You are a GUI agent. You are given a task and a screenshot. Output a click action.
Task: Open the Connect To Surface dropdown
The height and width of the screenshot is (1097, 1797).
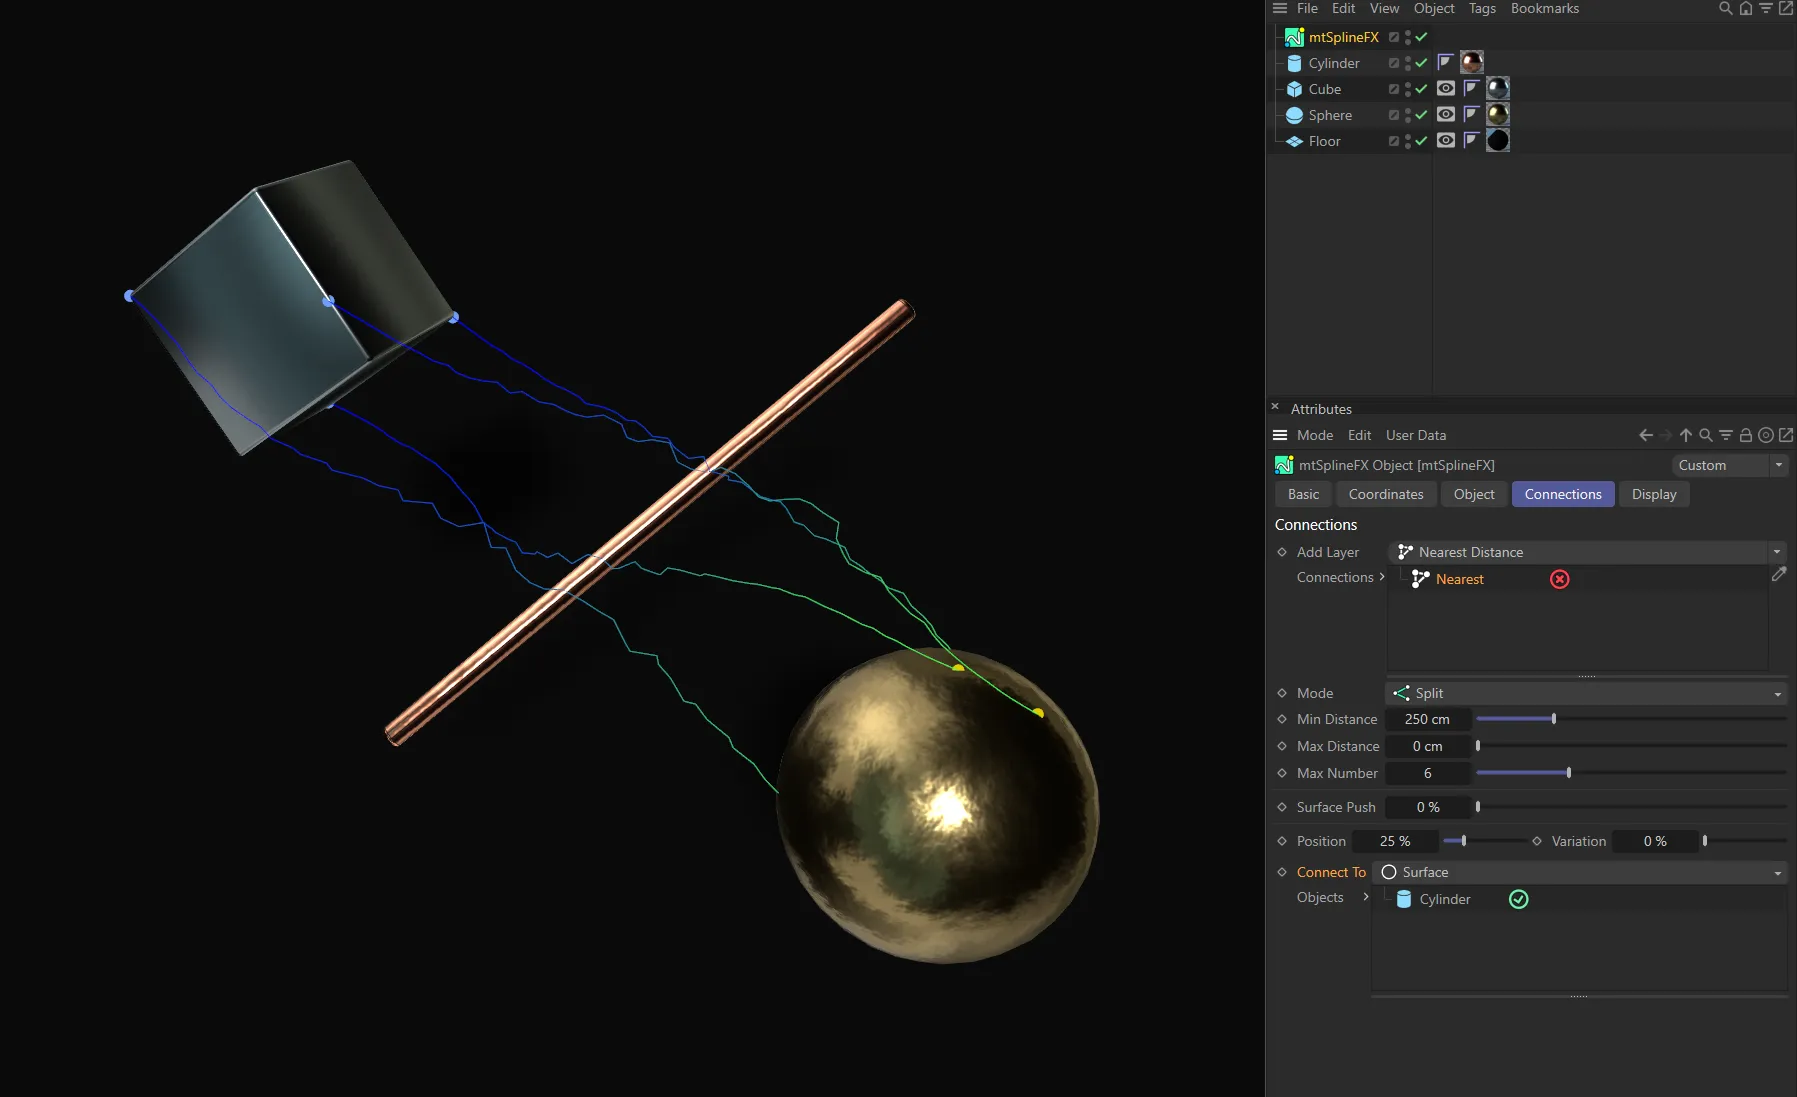pos(1580,872)
